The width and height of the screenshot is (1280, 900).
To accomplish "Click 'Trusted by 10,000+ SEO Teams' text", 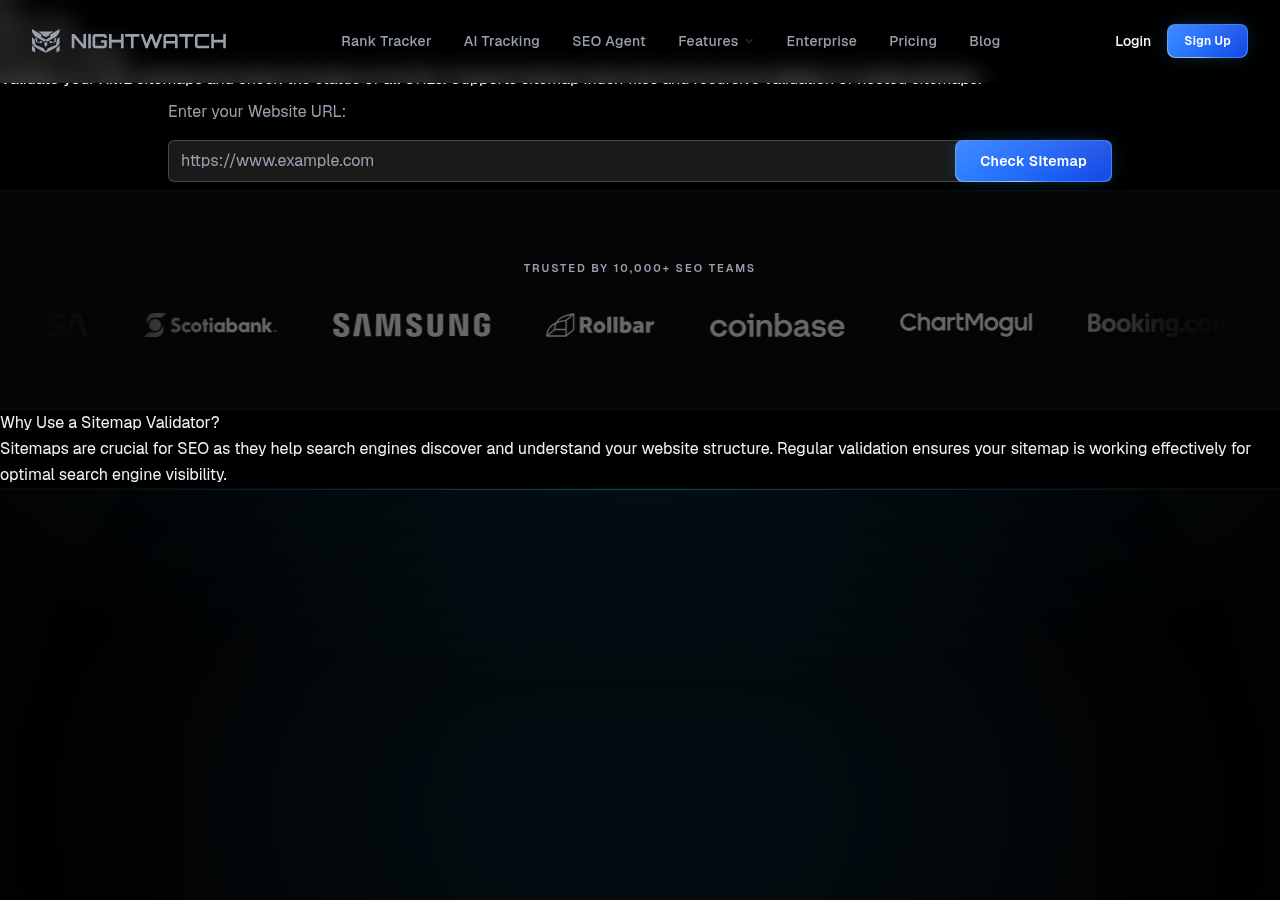I will coord(640,269).
